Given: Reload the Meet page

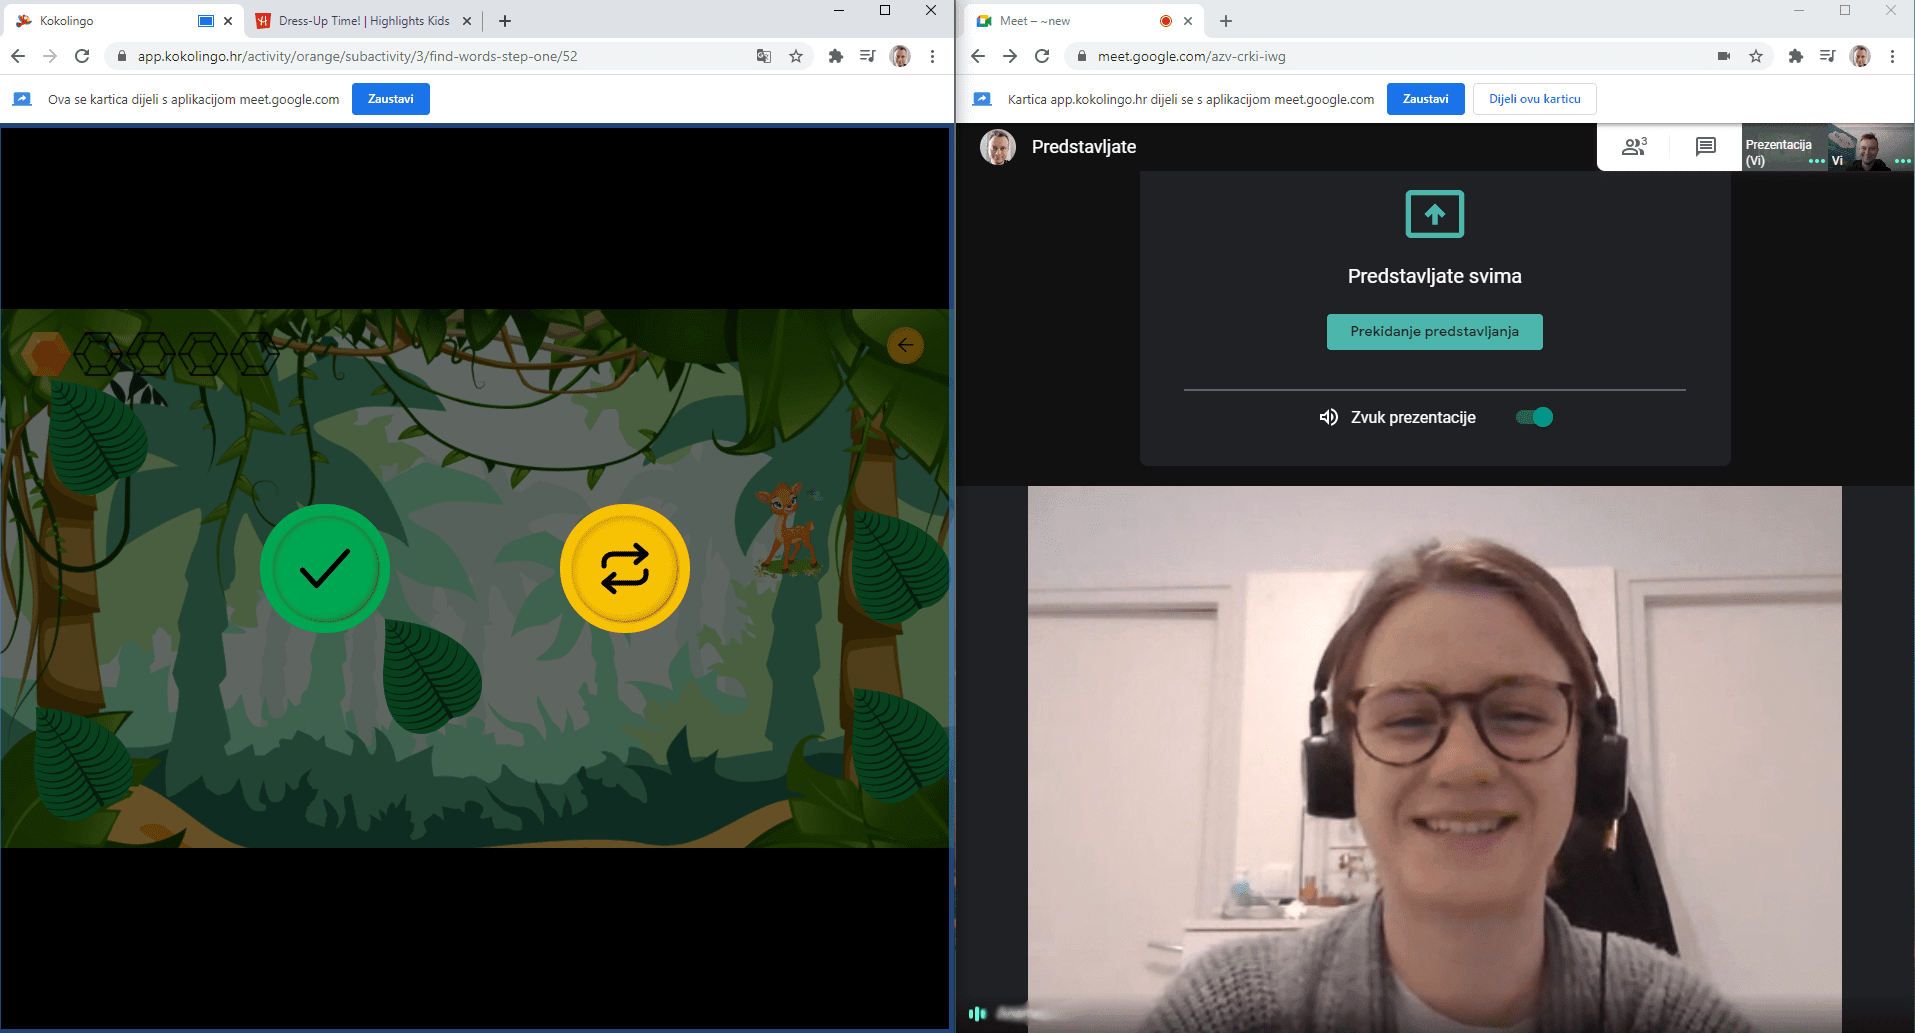Looking at the screenshot, I should [x=1042, y=56].
